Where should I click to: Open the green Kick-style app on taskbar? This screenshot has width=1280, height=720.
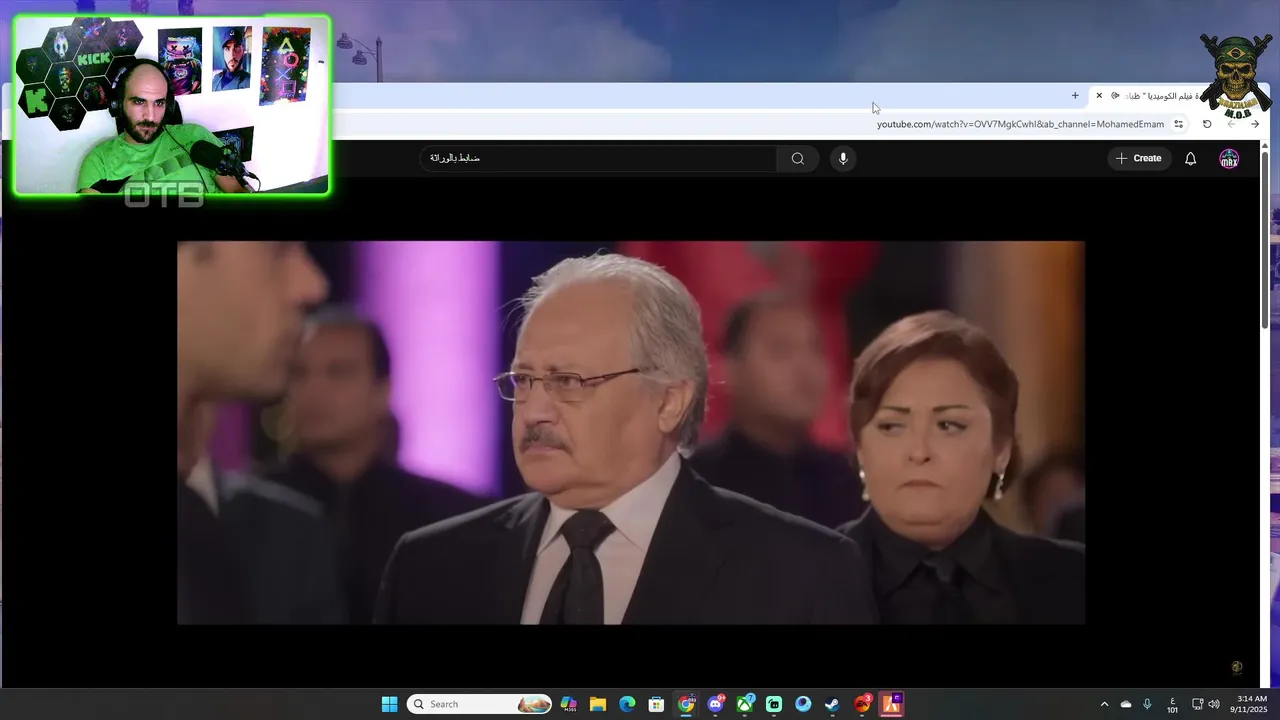click(774, 704)
